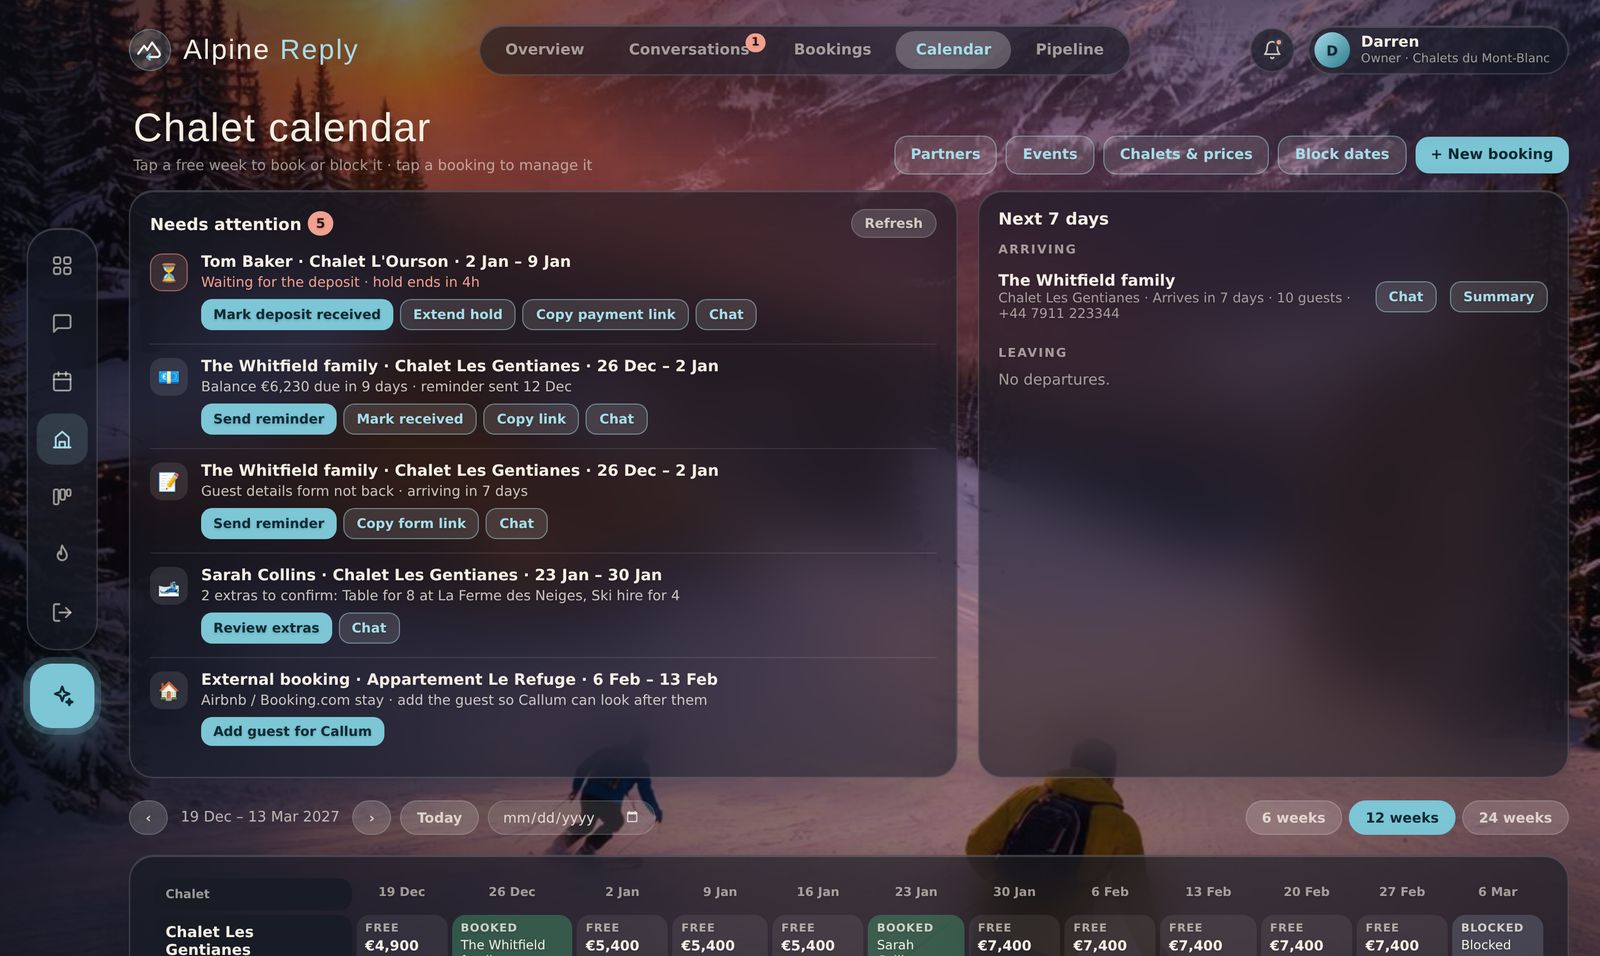Switch calendar view to 24 weeks
This screenshot has width=1600, height=956.
point(1515,818)
